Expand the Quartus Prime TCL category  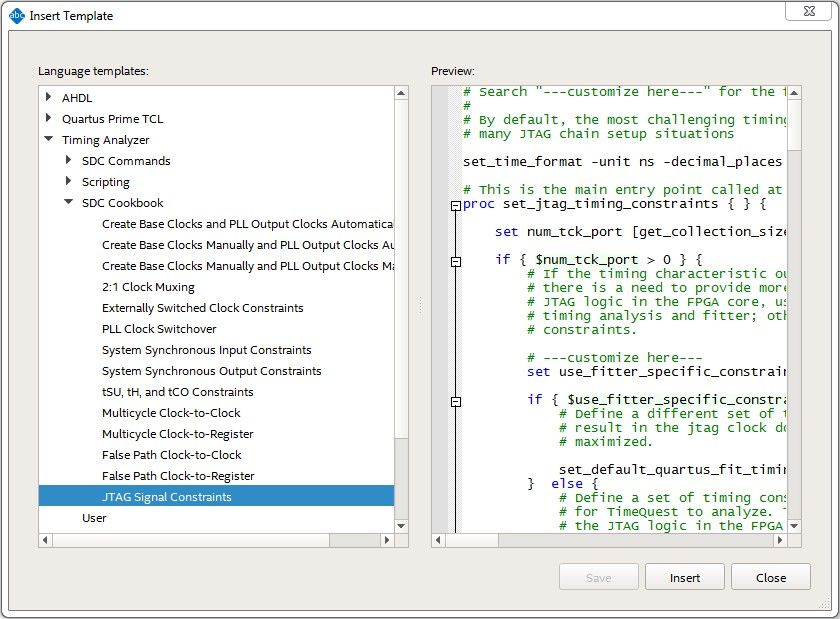(x=48, y=118)
